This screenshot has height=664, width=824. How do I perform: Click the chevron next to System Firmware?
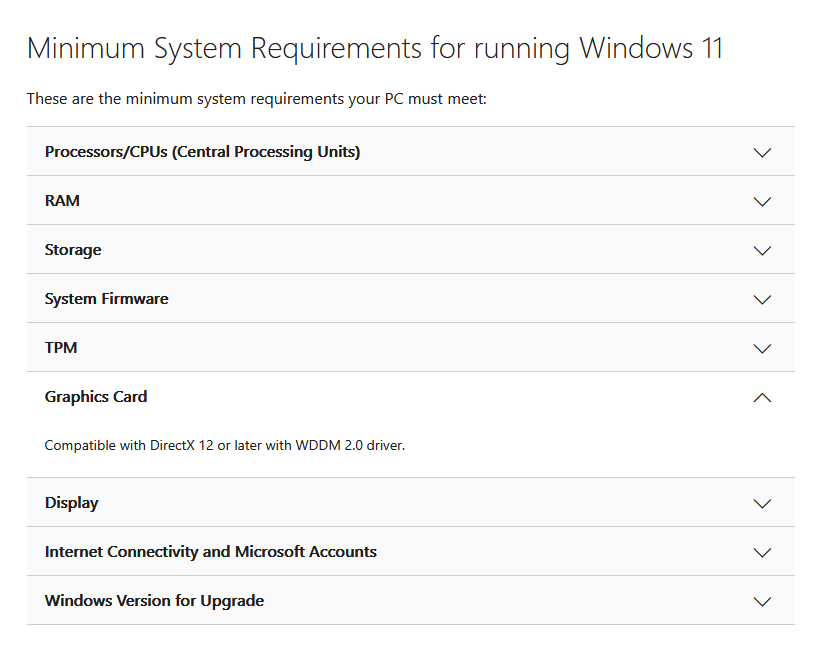(762, 299)
